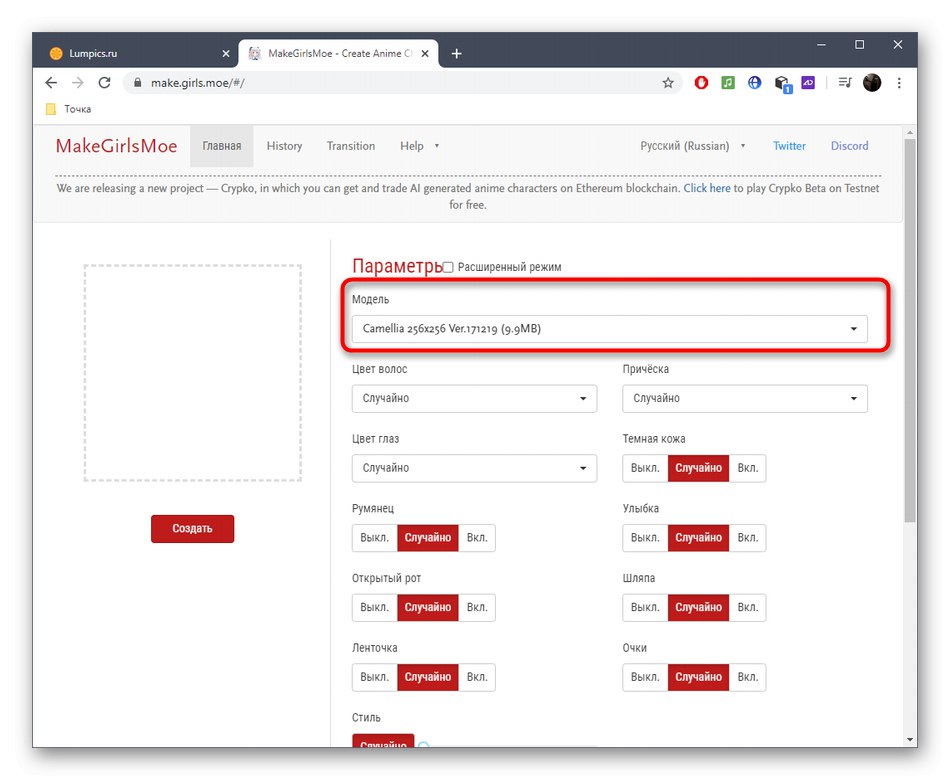Set Румянец to Выкл.
950x780 pixels.
coord(374,538)
